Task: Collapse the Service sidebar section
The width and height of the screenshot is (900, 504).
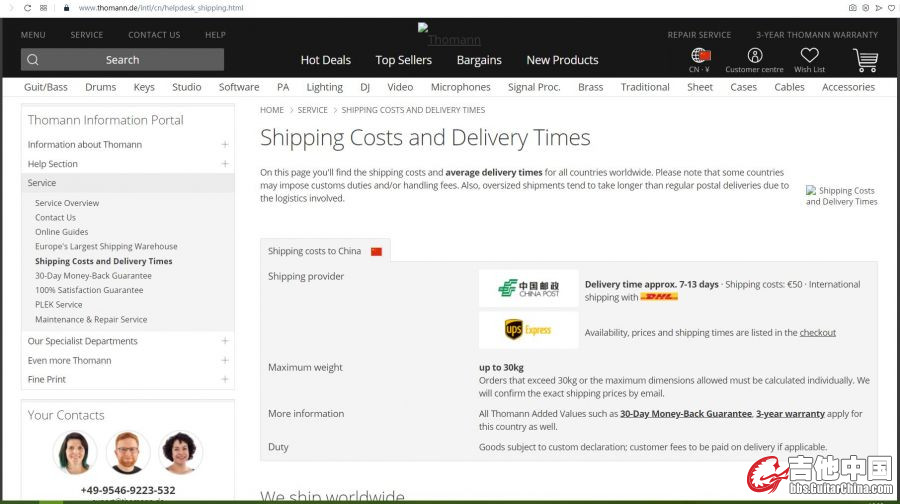Action: point(127,183)
